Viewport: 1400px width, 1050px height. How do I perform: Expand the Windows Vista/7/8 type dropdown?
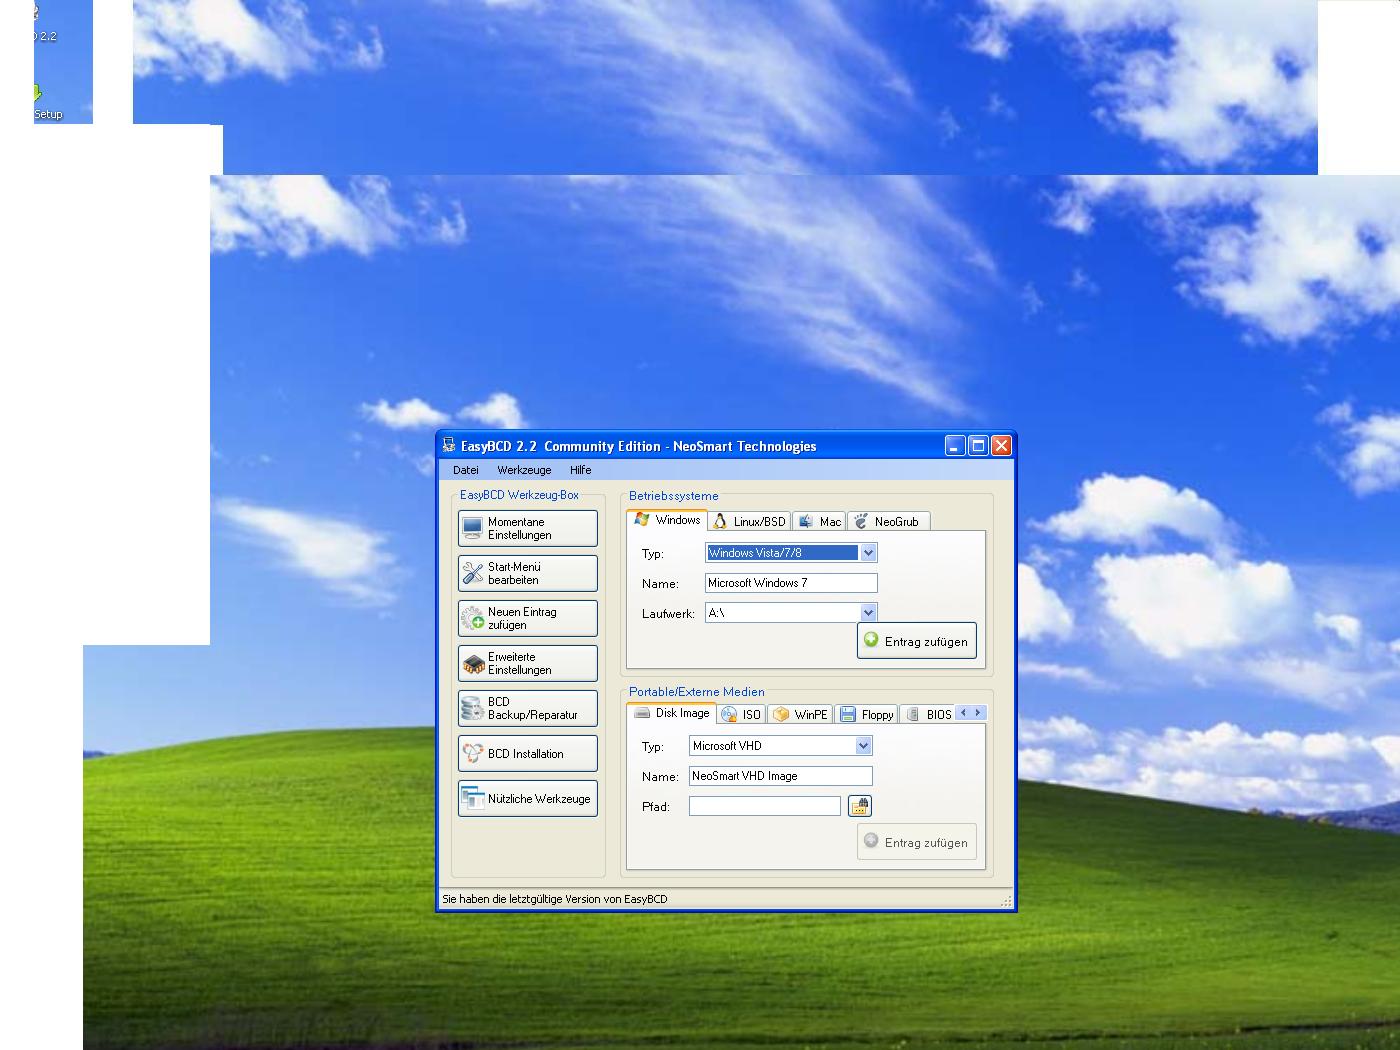(868, 553)
